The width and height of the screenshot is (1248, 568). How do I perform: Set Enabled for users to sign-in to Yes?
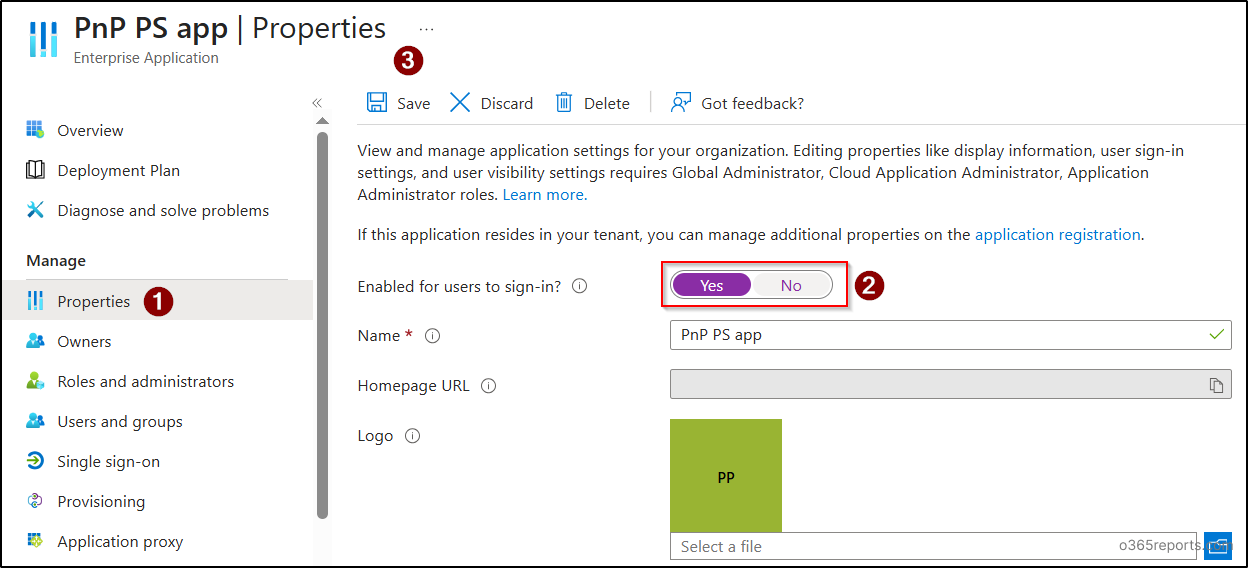712,285
